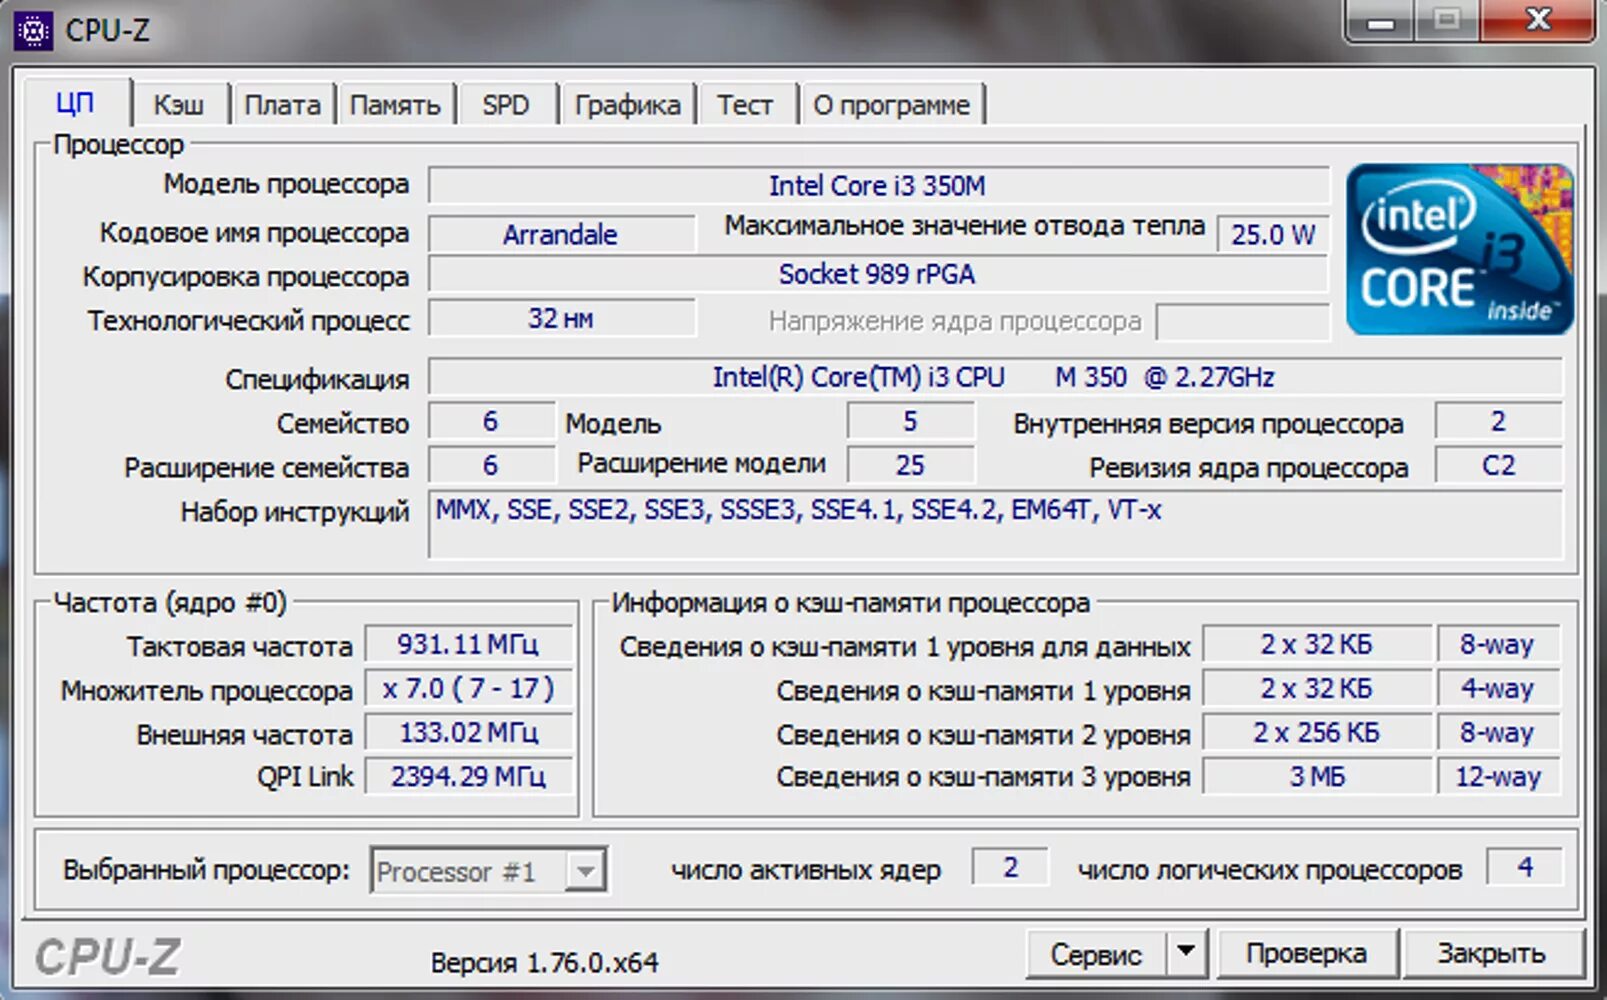Click the Расширение семейства value 6
Image resolution: width=1607 pixels, height=1000 pixels.
[x=491, y=465]
